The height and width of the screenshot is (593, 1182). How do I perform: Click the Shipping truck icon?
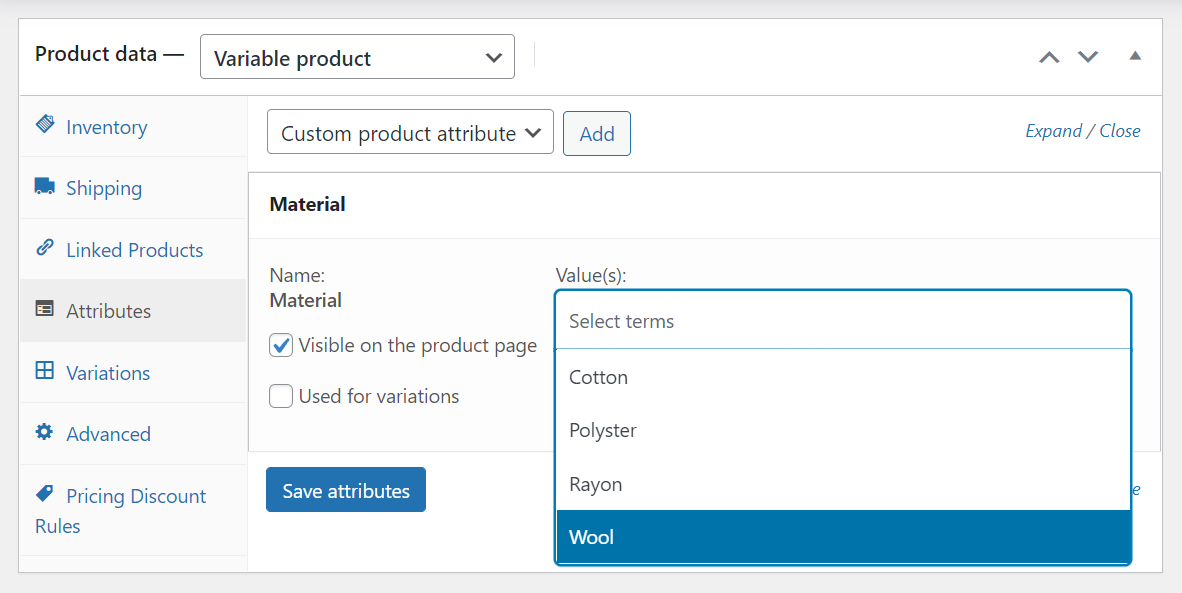[x=45, y=187]
